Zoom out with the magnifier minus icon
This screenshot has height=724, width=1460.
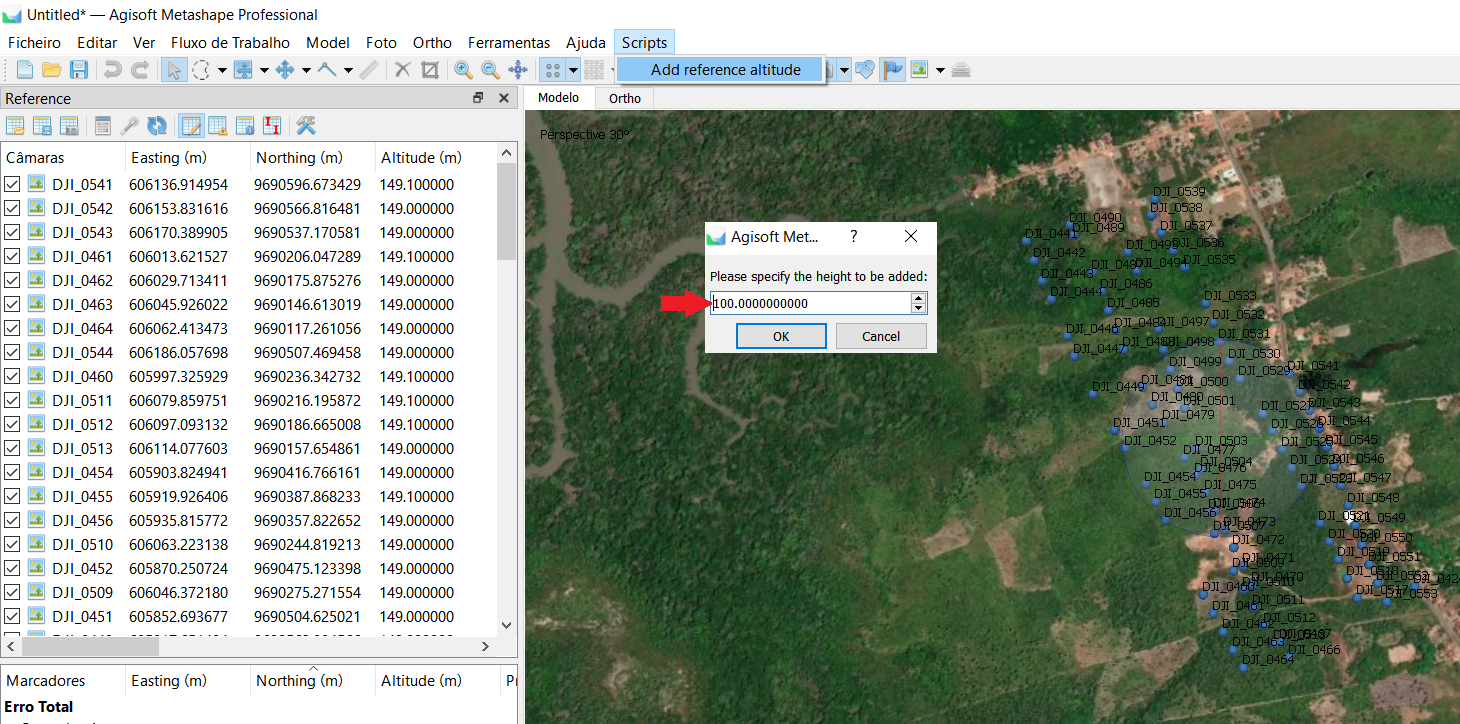491,70
